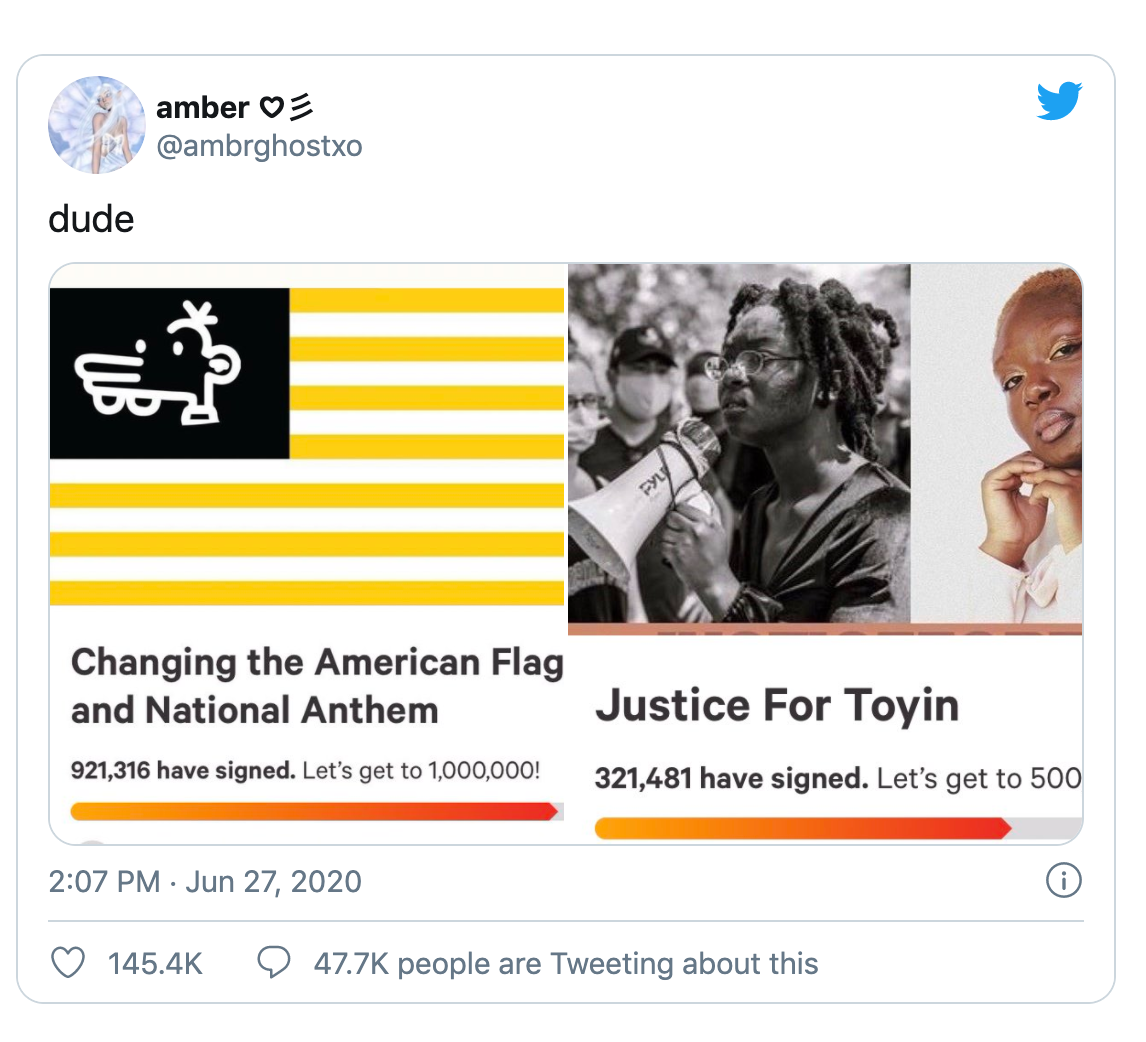This screenshot has height=1042, width=1146.
Task: Open the megaphone protest photo
Action: click(739, 444)
